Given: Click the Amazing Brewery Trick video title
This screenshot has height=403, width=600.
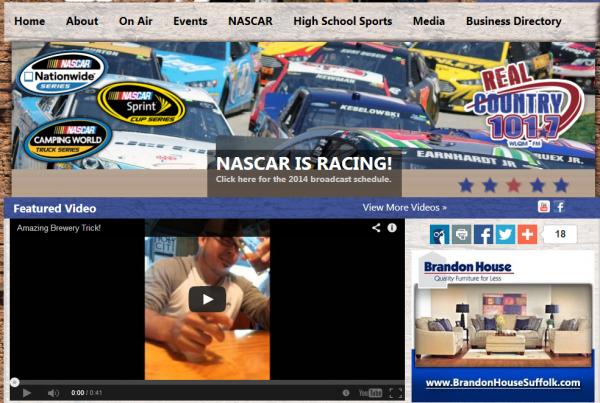Looking at the screenshot, I should [59, 228].
